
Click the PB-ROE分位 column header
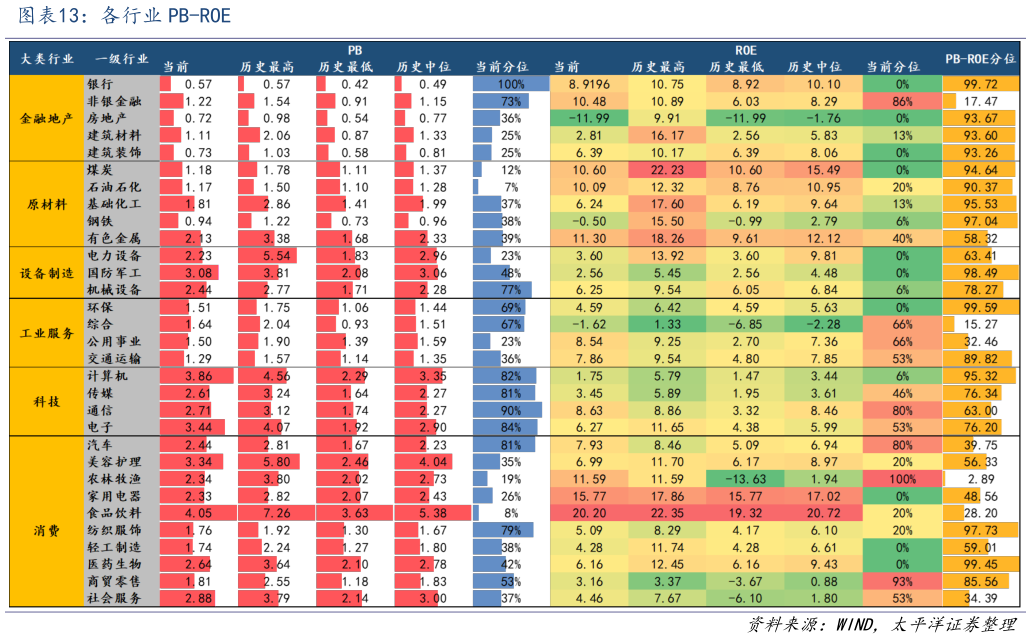(980, 58)
